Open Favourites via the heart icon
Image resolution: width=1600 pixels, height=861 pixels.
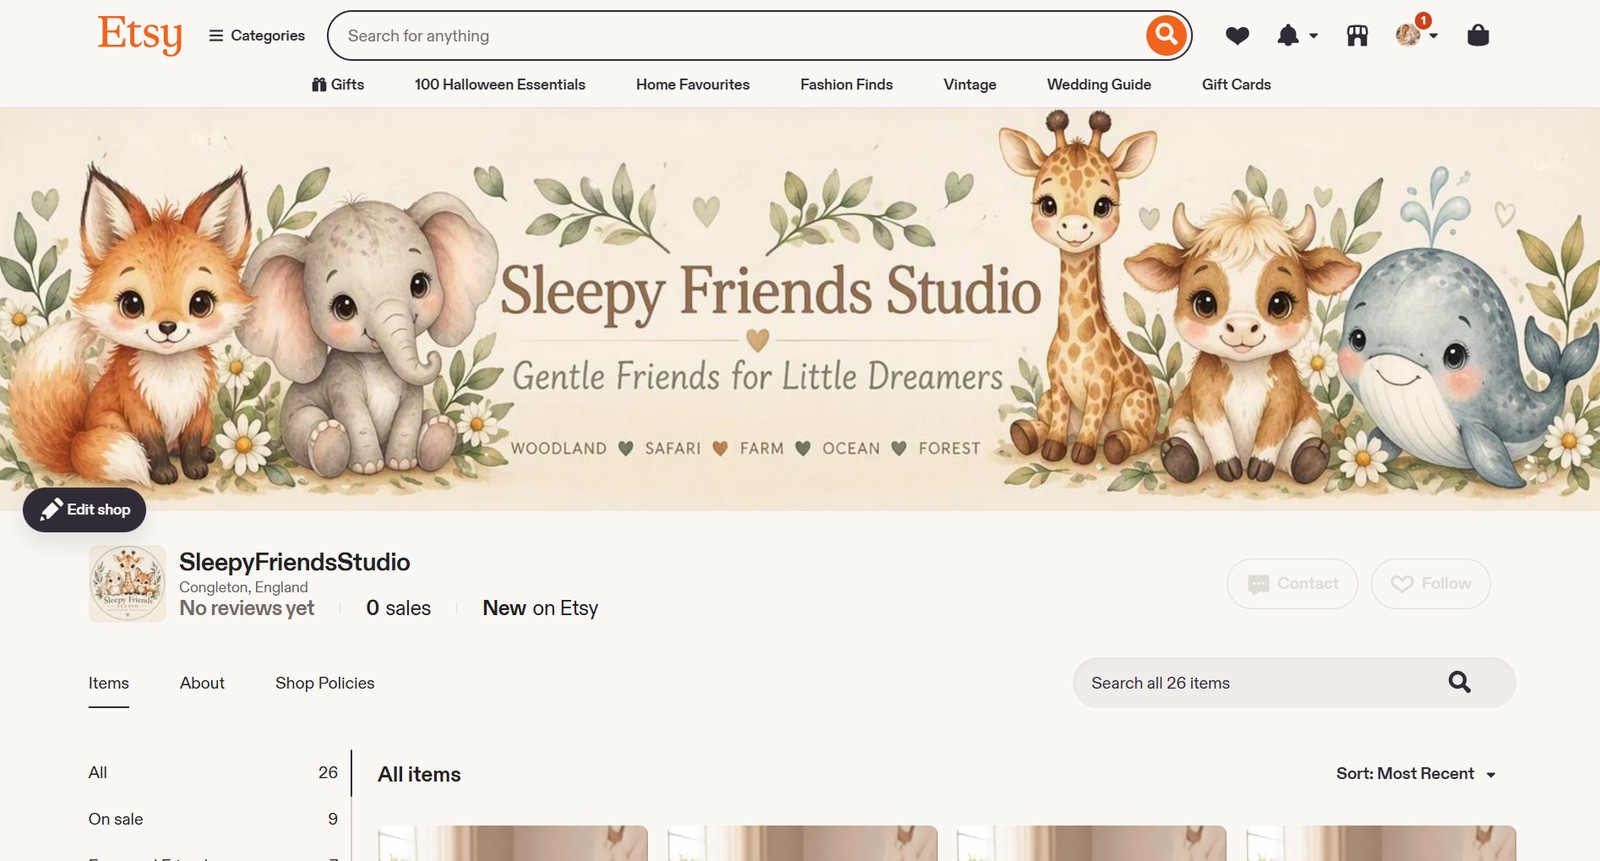pyautogui.click(x=1237, y=36)
